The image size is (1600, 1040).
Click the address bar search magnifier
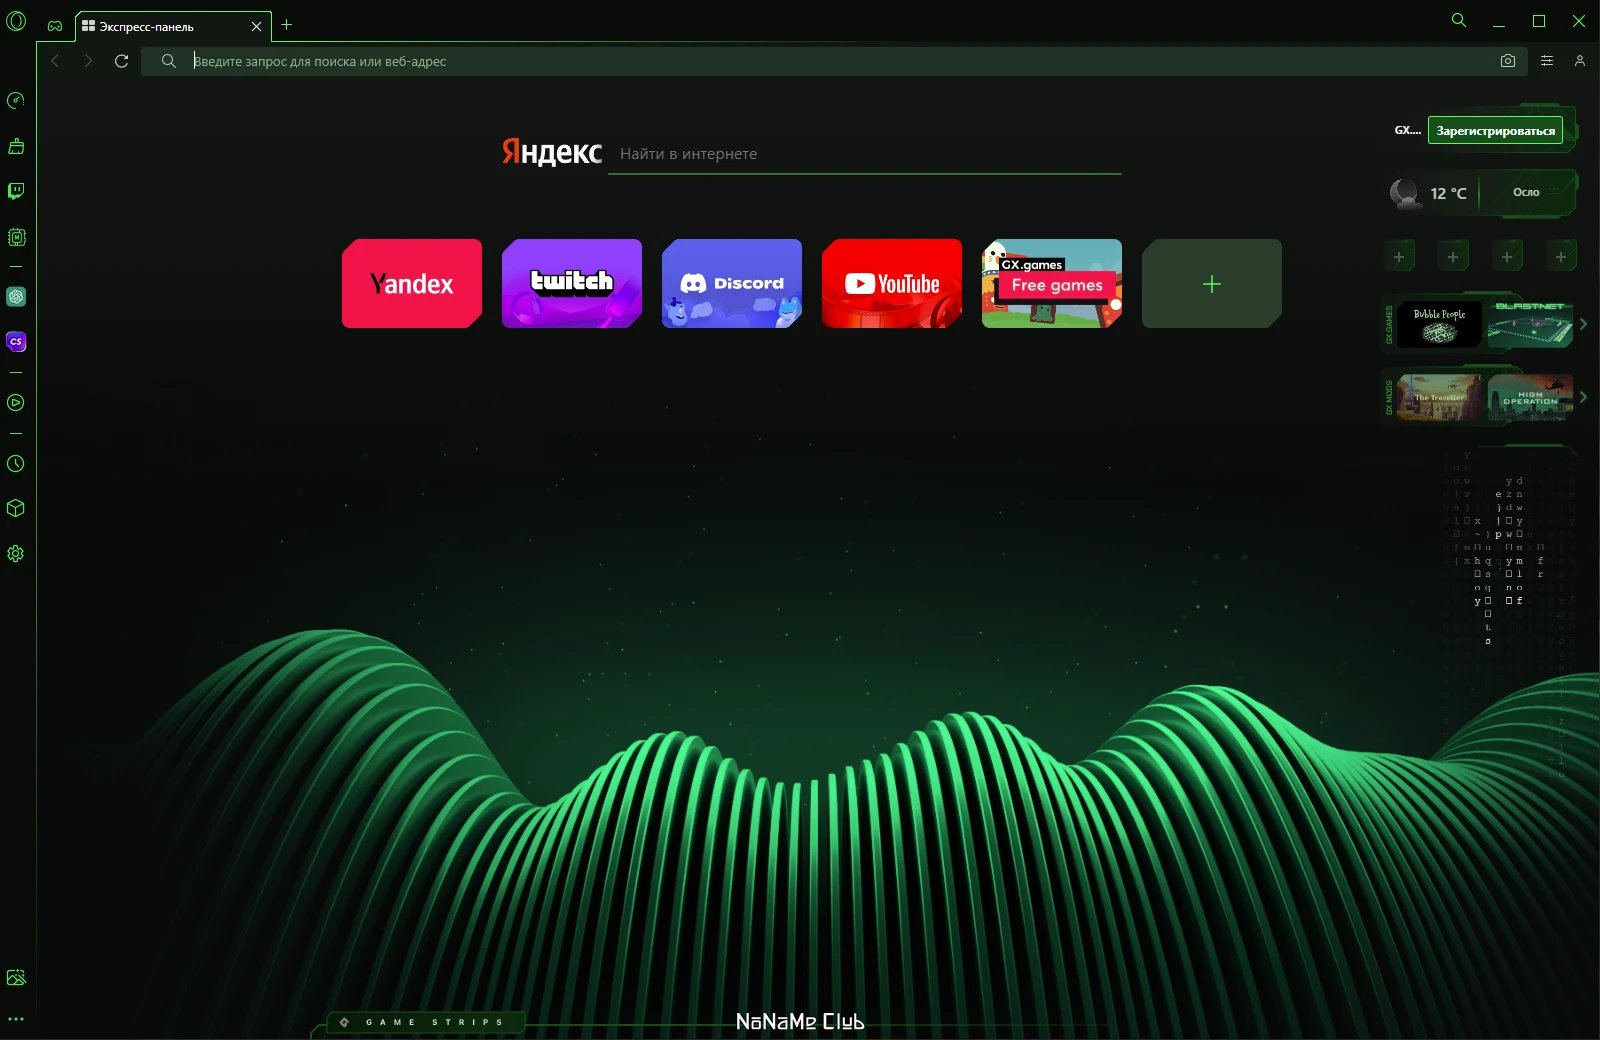tap(169, 61)
